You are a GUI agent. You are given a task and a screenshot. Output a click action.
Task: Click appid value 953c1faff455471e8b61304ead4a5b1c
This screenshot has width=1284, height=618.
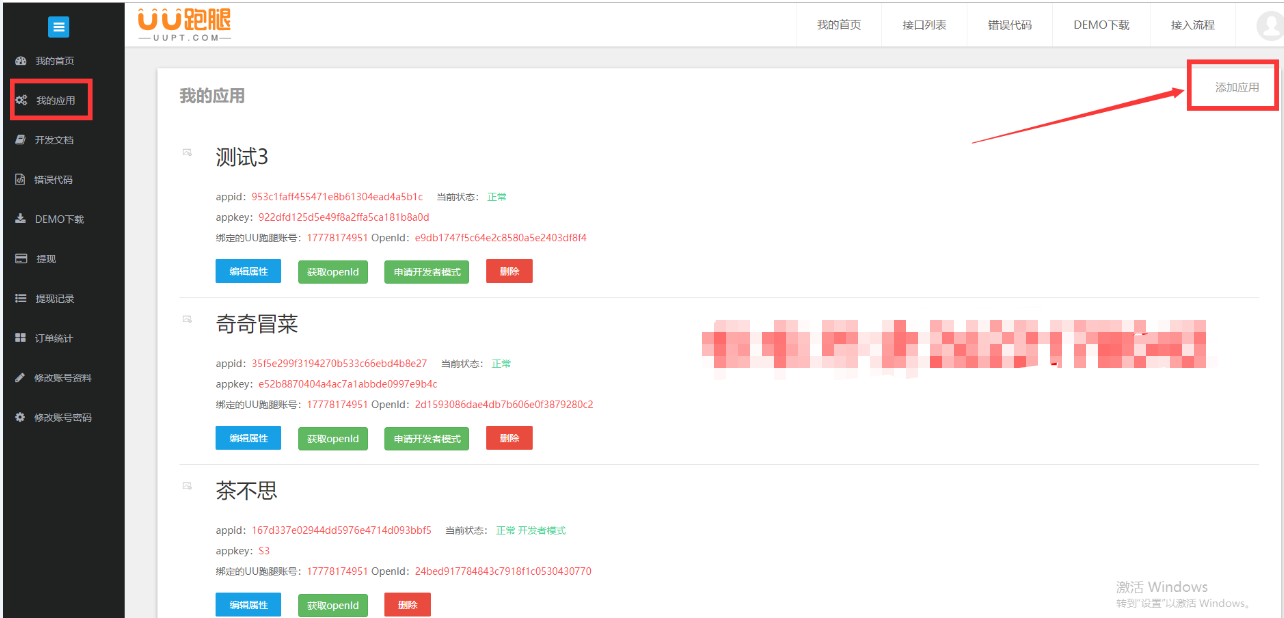(337, 197)
